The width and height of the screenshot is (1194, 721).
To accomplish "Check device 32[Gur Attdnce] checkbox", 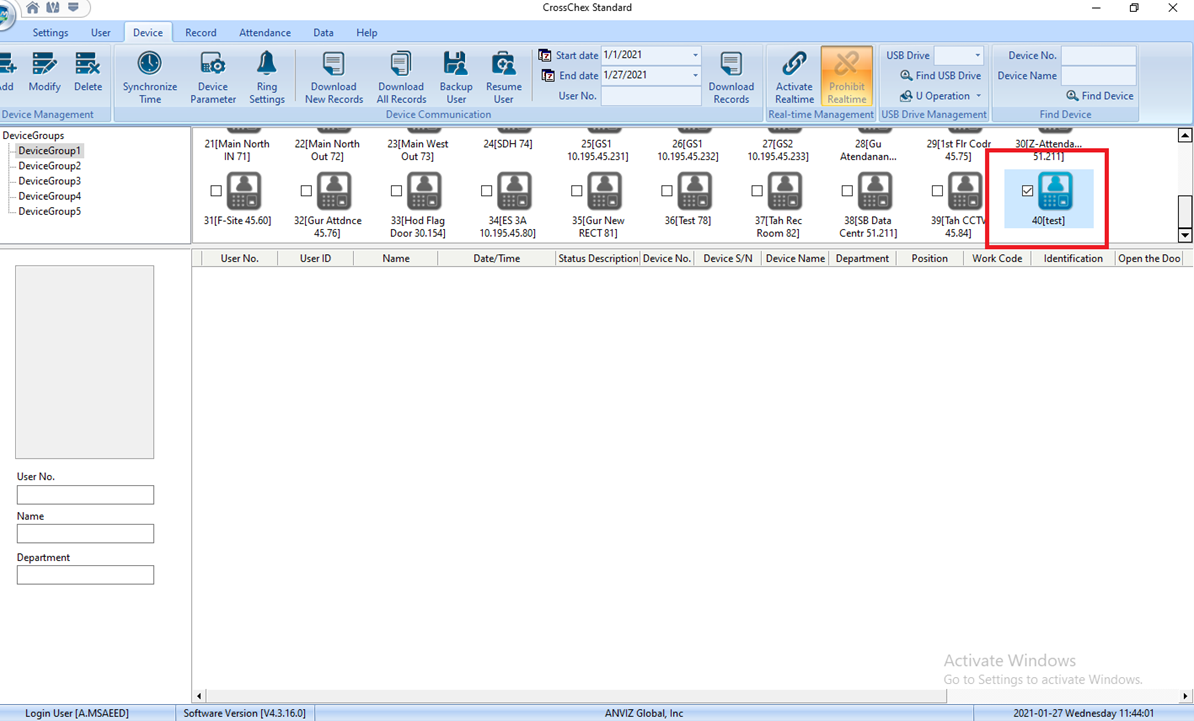I will coord(306,191).
